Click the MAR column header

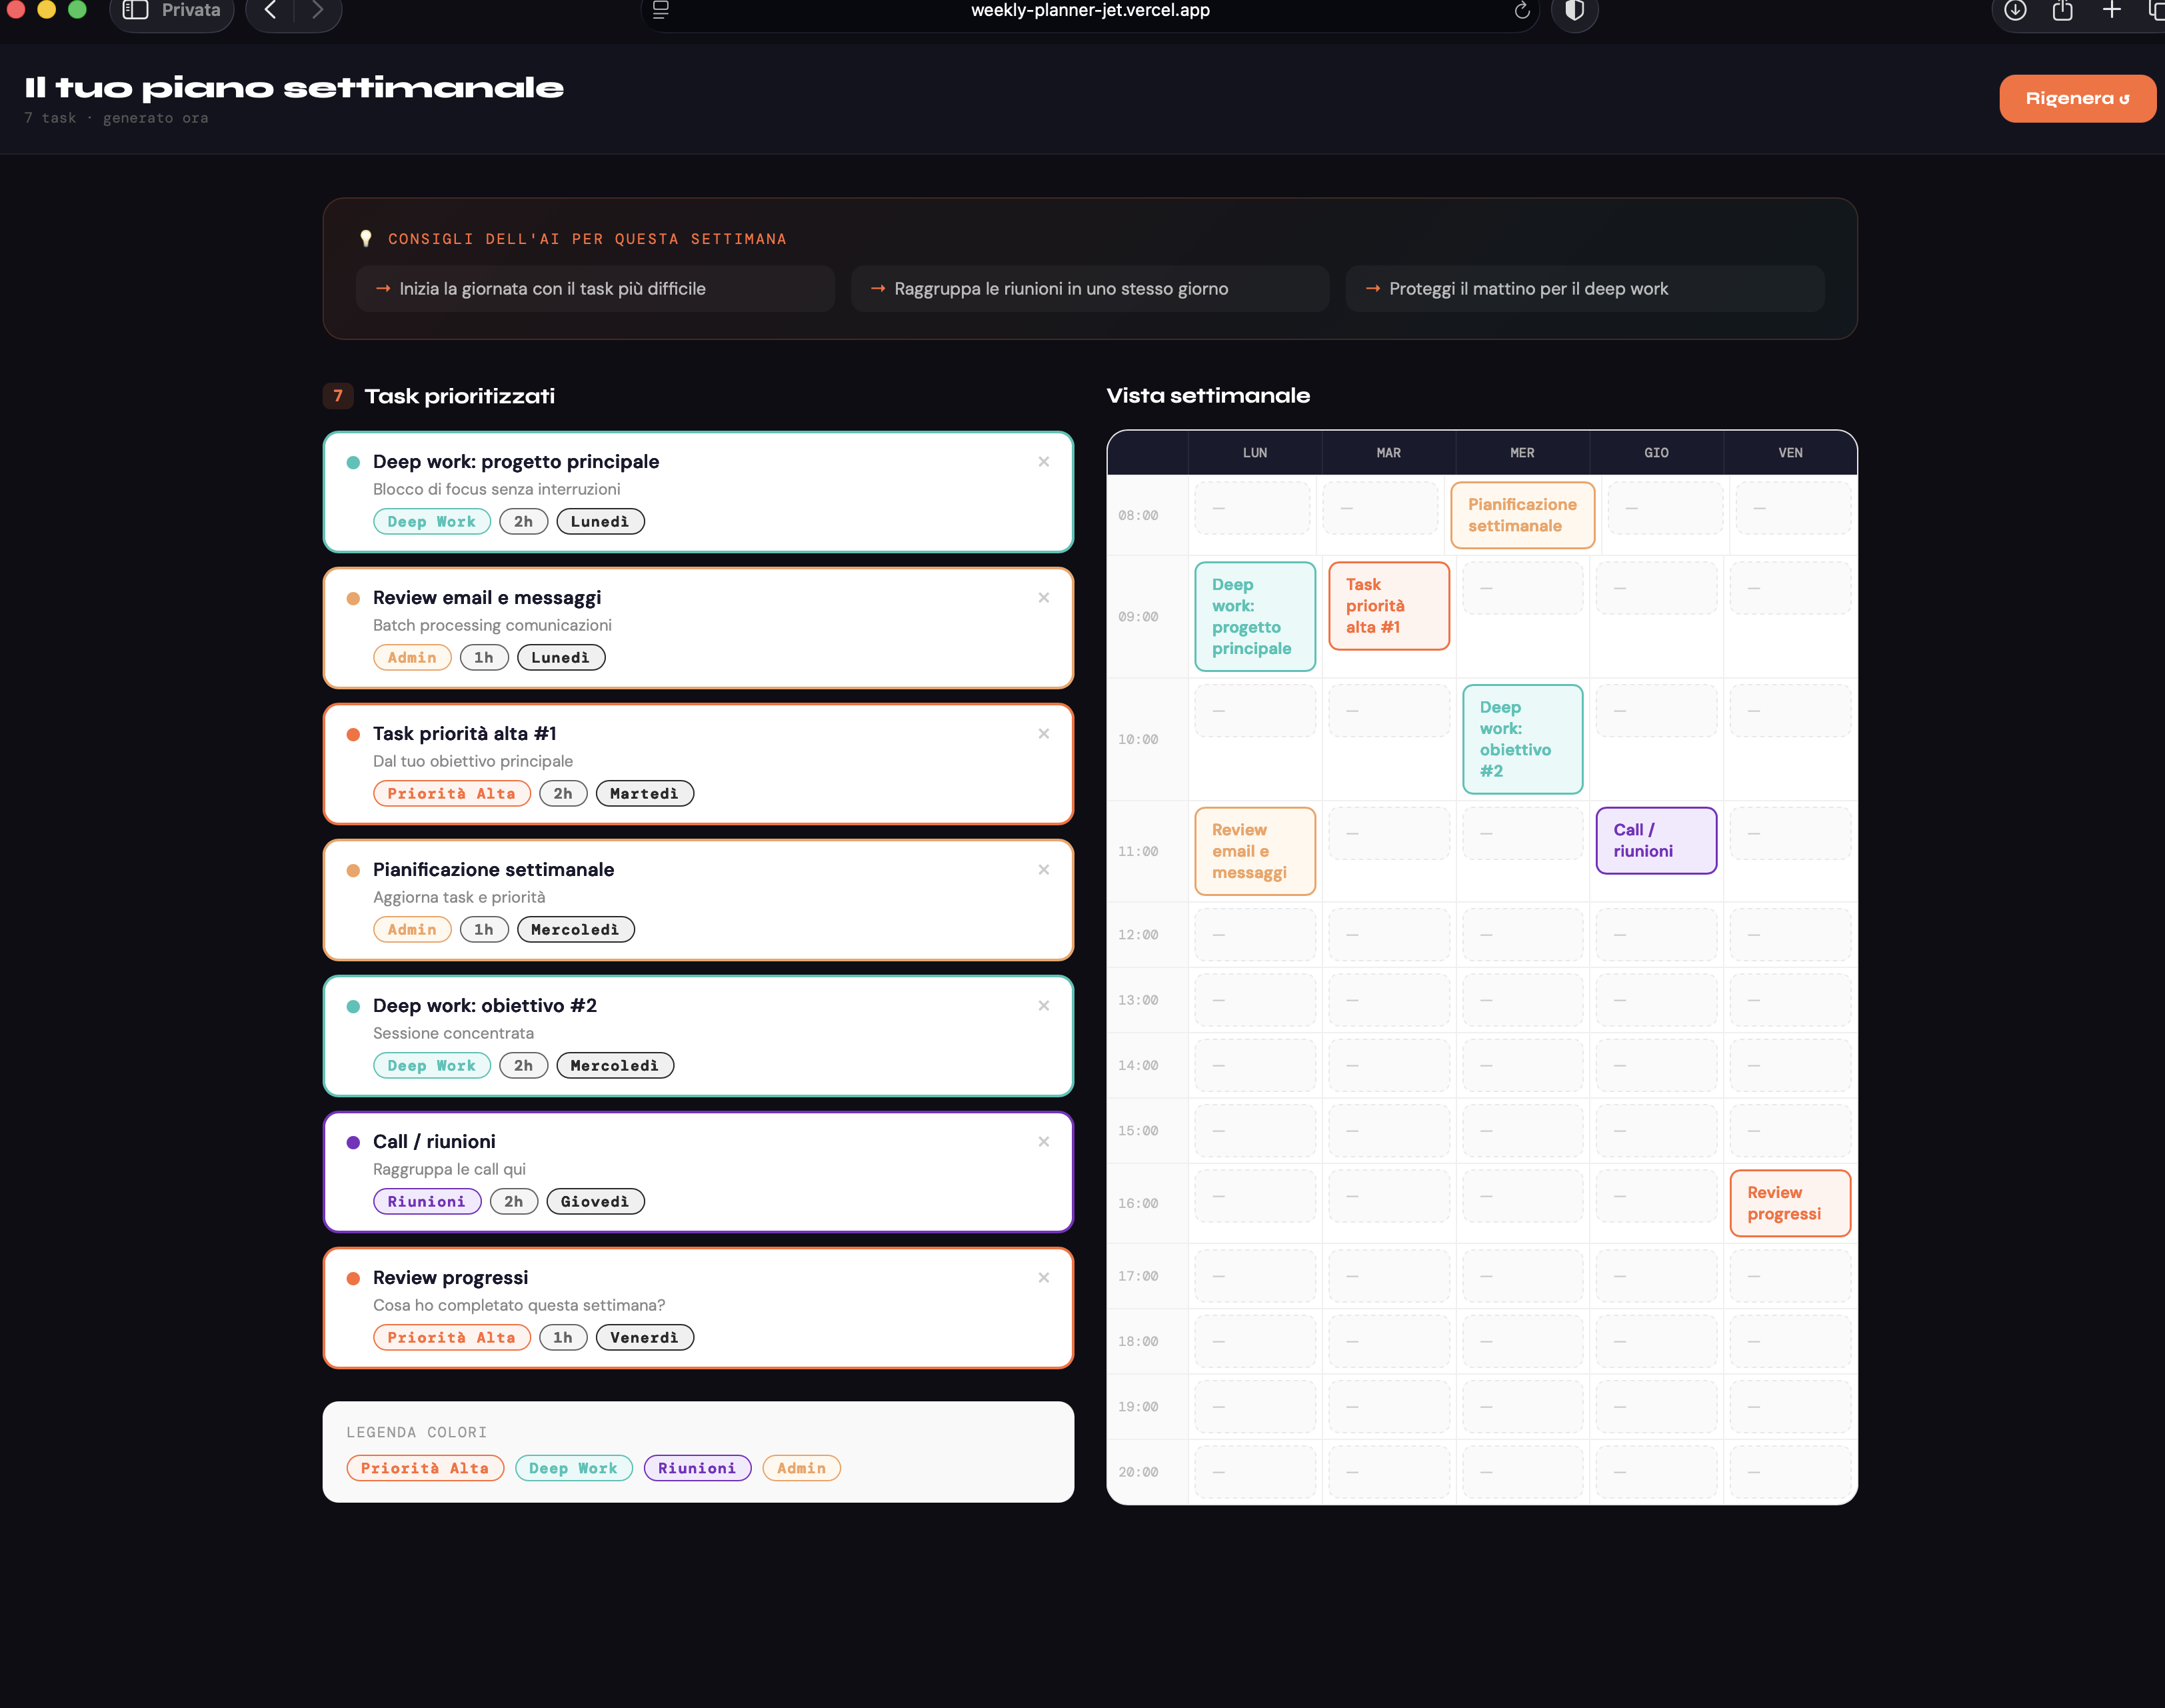pyautogui.click(x=1389, y=453)
